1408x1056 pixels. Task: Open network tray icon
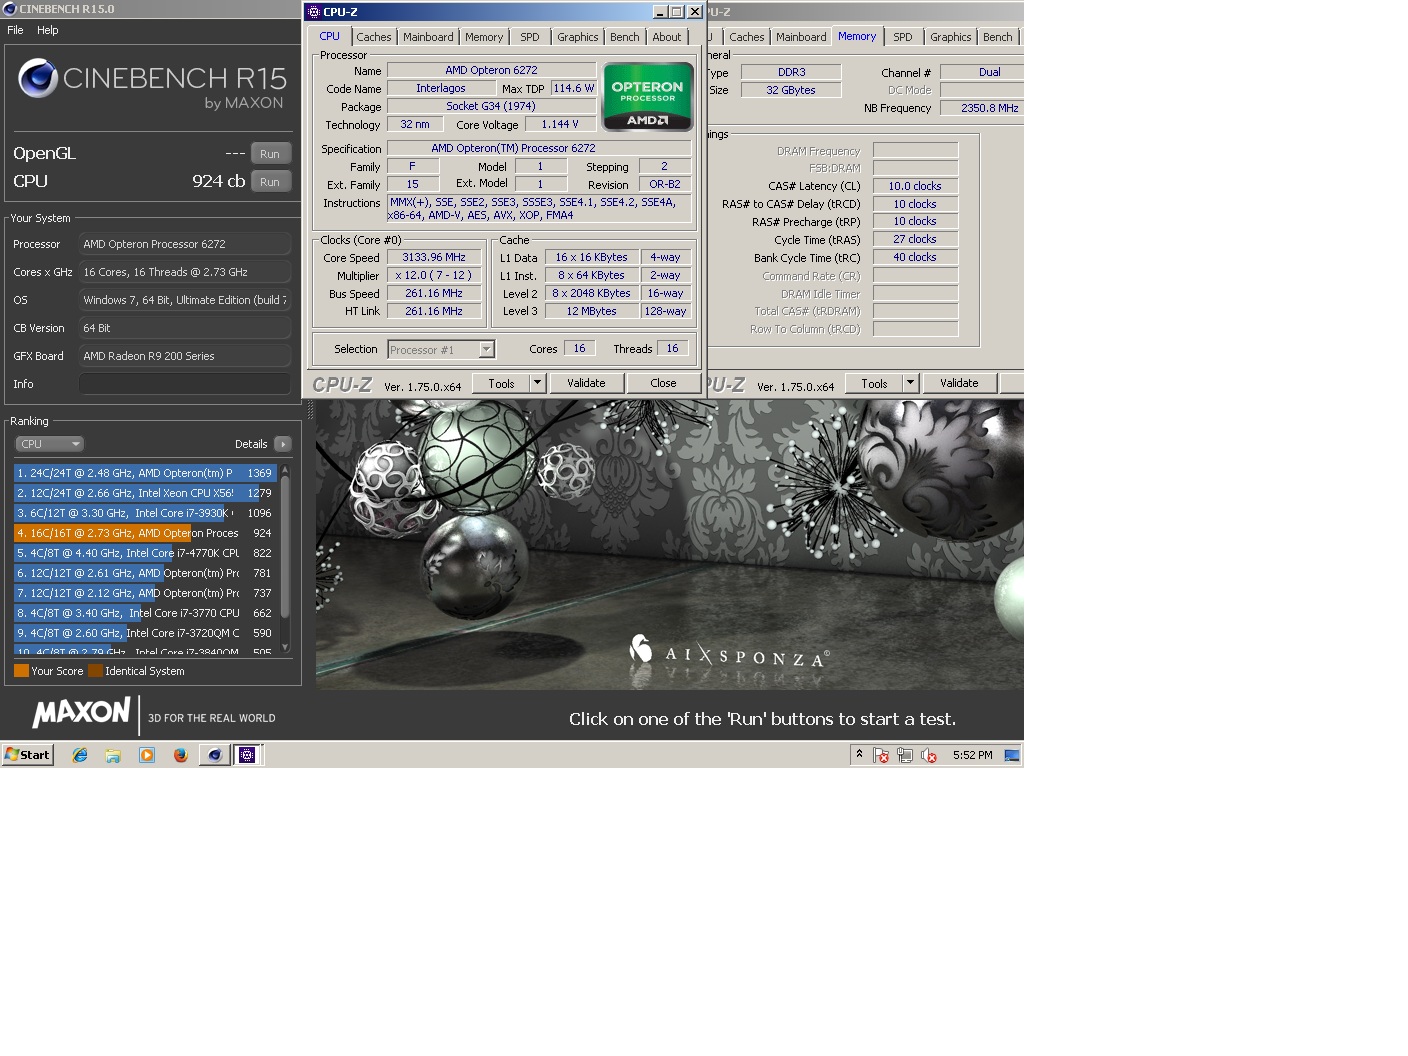tap(905, 755)
